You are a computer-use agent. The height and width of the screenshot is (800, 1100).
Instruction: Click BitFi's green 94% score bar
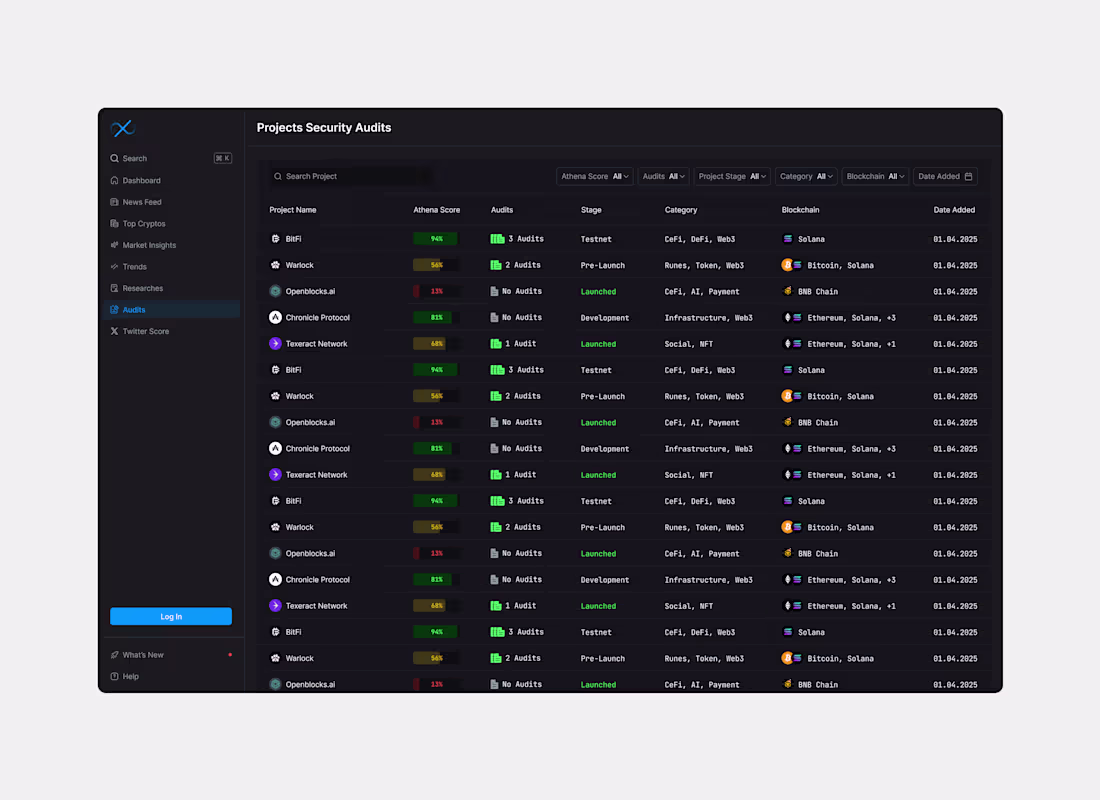coord(437,238)
